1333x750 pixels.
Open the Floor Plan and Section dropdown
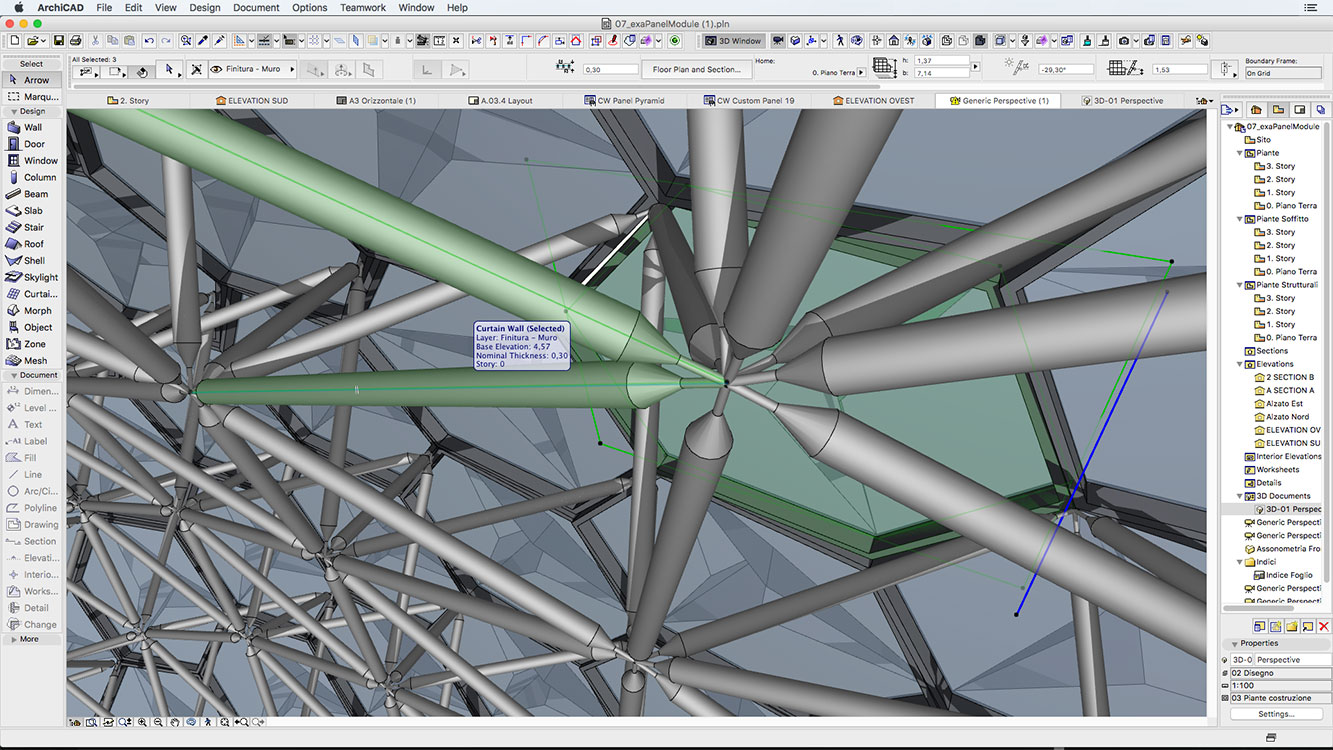[x=695, y=69]
